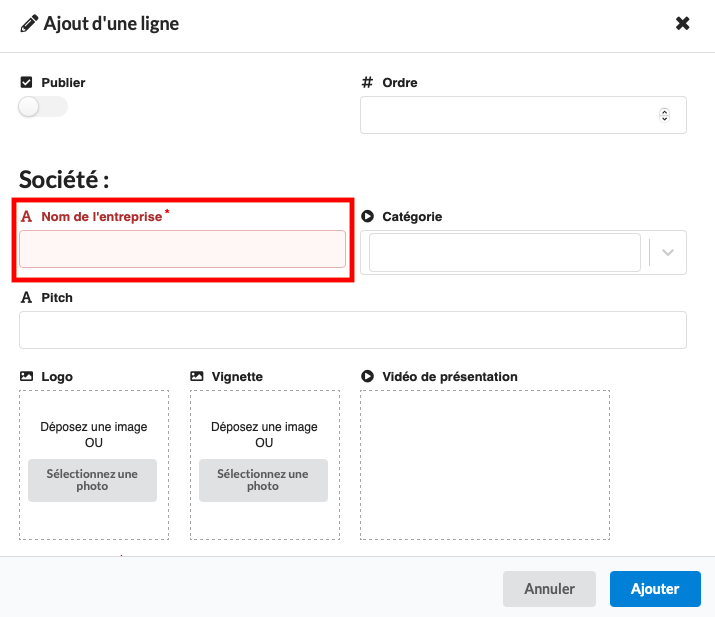Click the pencil icon beside Ajout d'une ligne

click(x=29, y=23)
